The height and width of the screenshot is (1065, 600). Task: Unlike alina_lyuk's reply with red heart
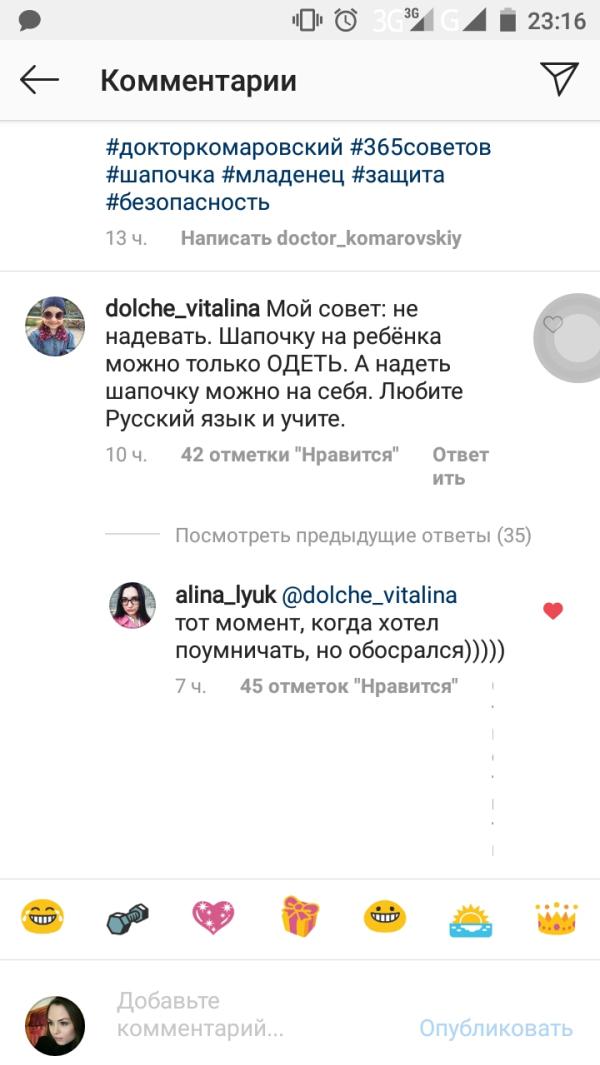pos(553,611)
